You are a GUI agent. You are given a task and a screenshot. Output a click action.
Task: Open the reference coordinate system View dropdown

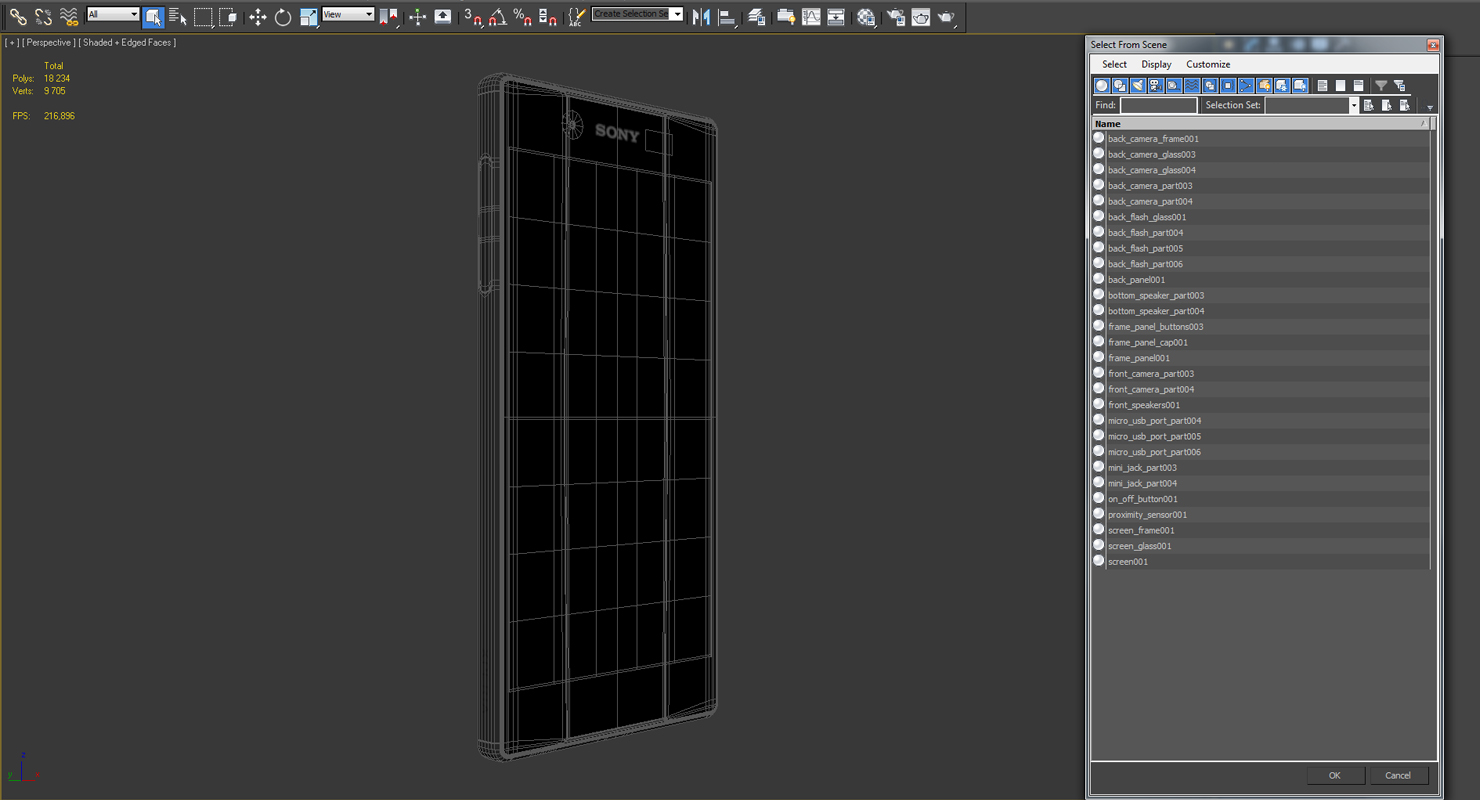[348, 14]
